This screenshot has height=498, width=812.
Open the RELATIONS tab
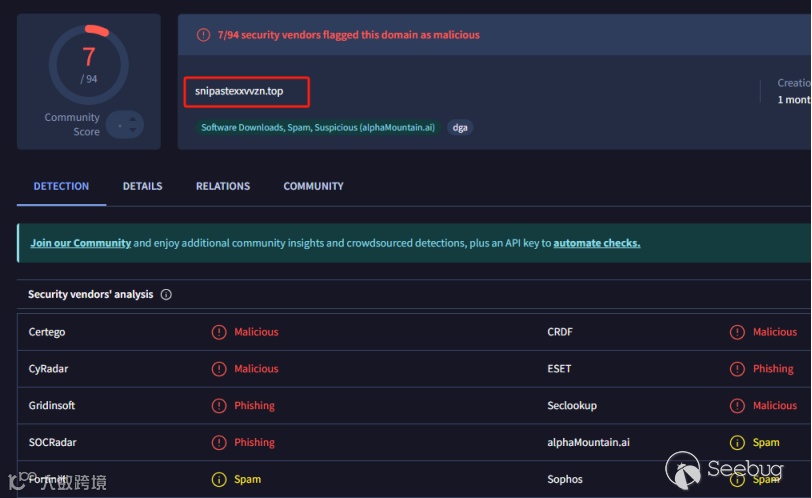tap(223, 186)
